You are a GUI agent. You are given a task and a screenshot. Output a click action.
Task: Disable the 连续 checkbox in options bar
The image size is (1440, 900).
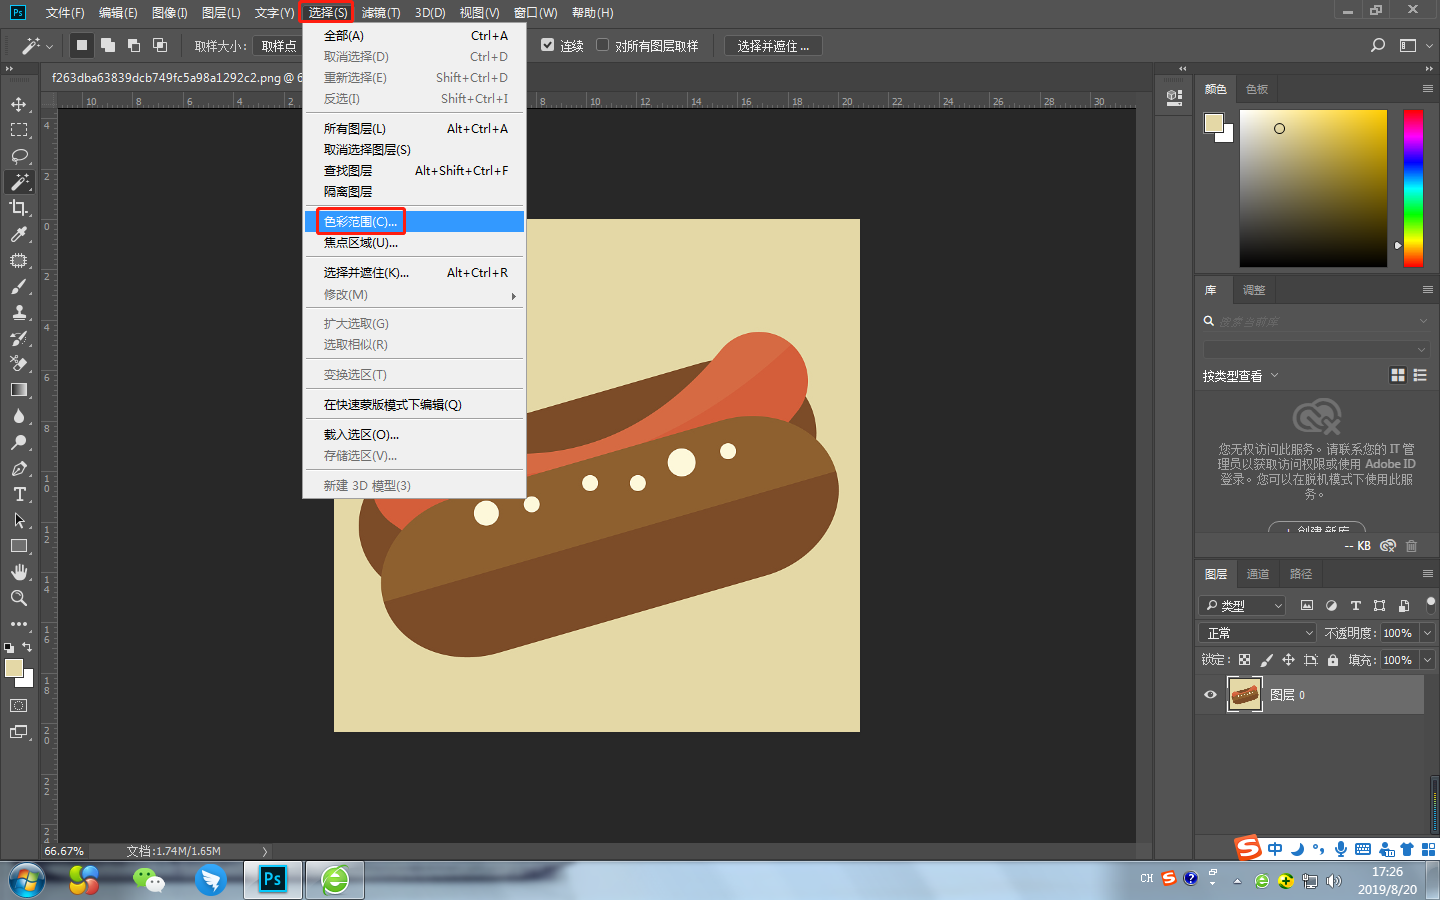tap(547, 44)
